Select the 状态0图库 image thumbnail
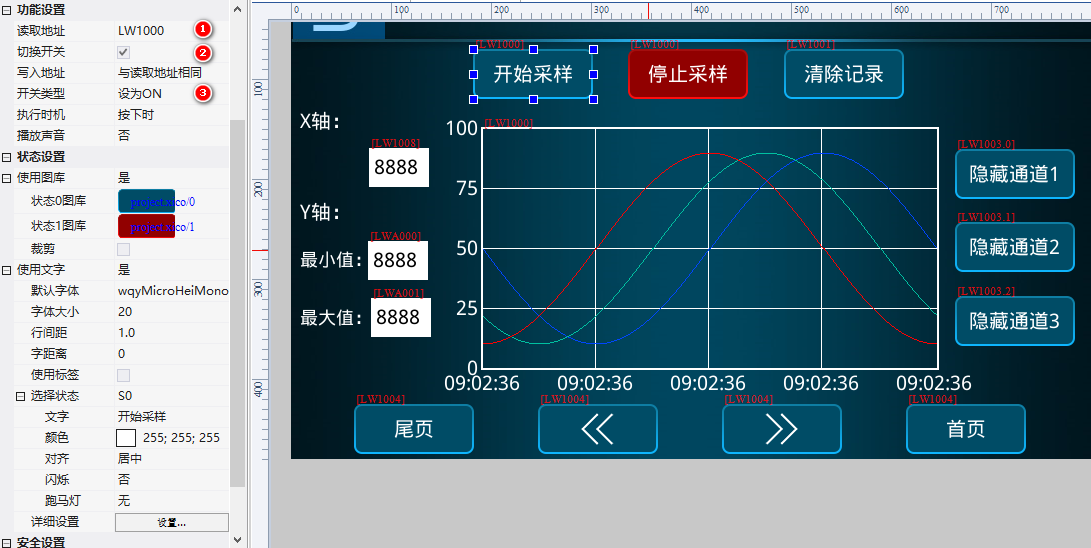Viewport: 1091px width, 548px height. 146,201
